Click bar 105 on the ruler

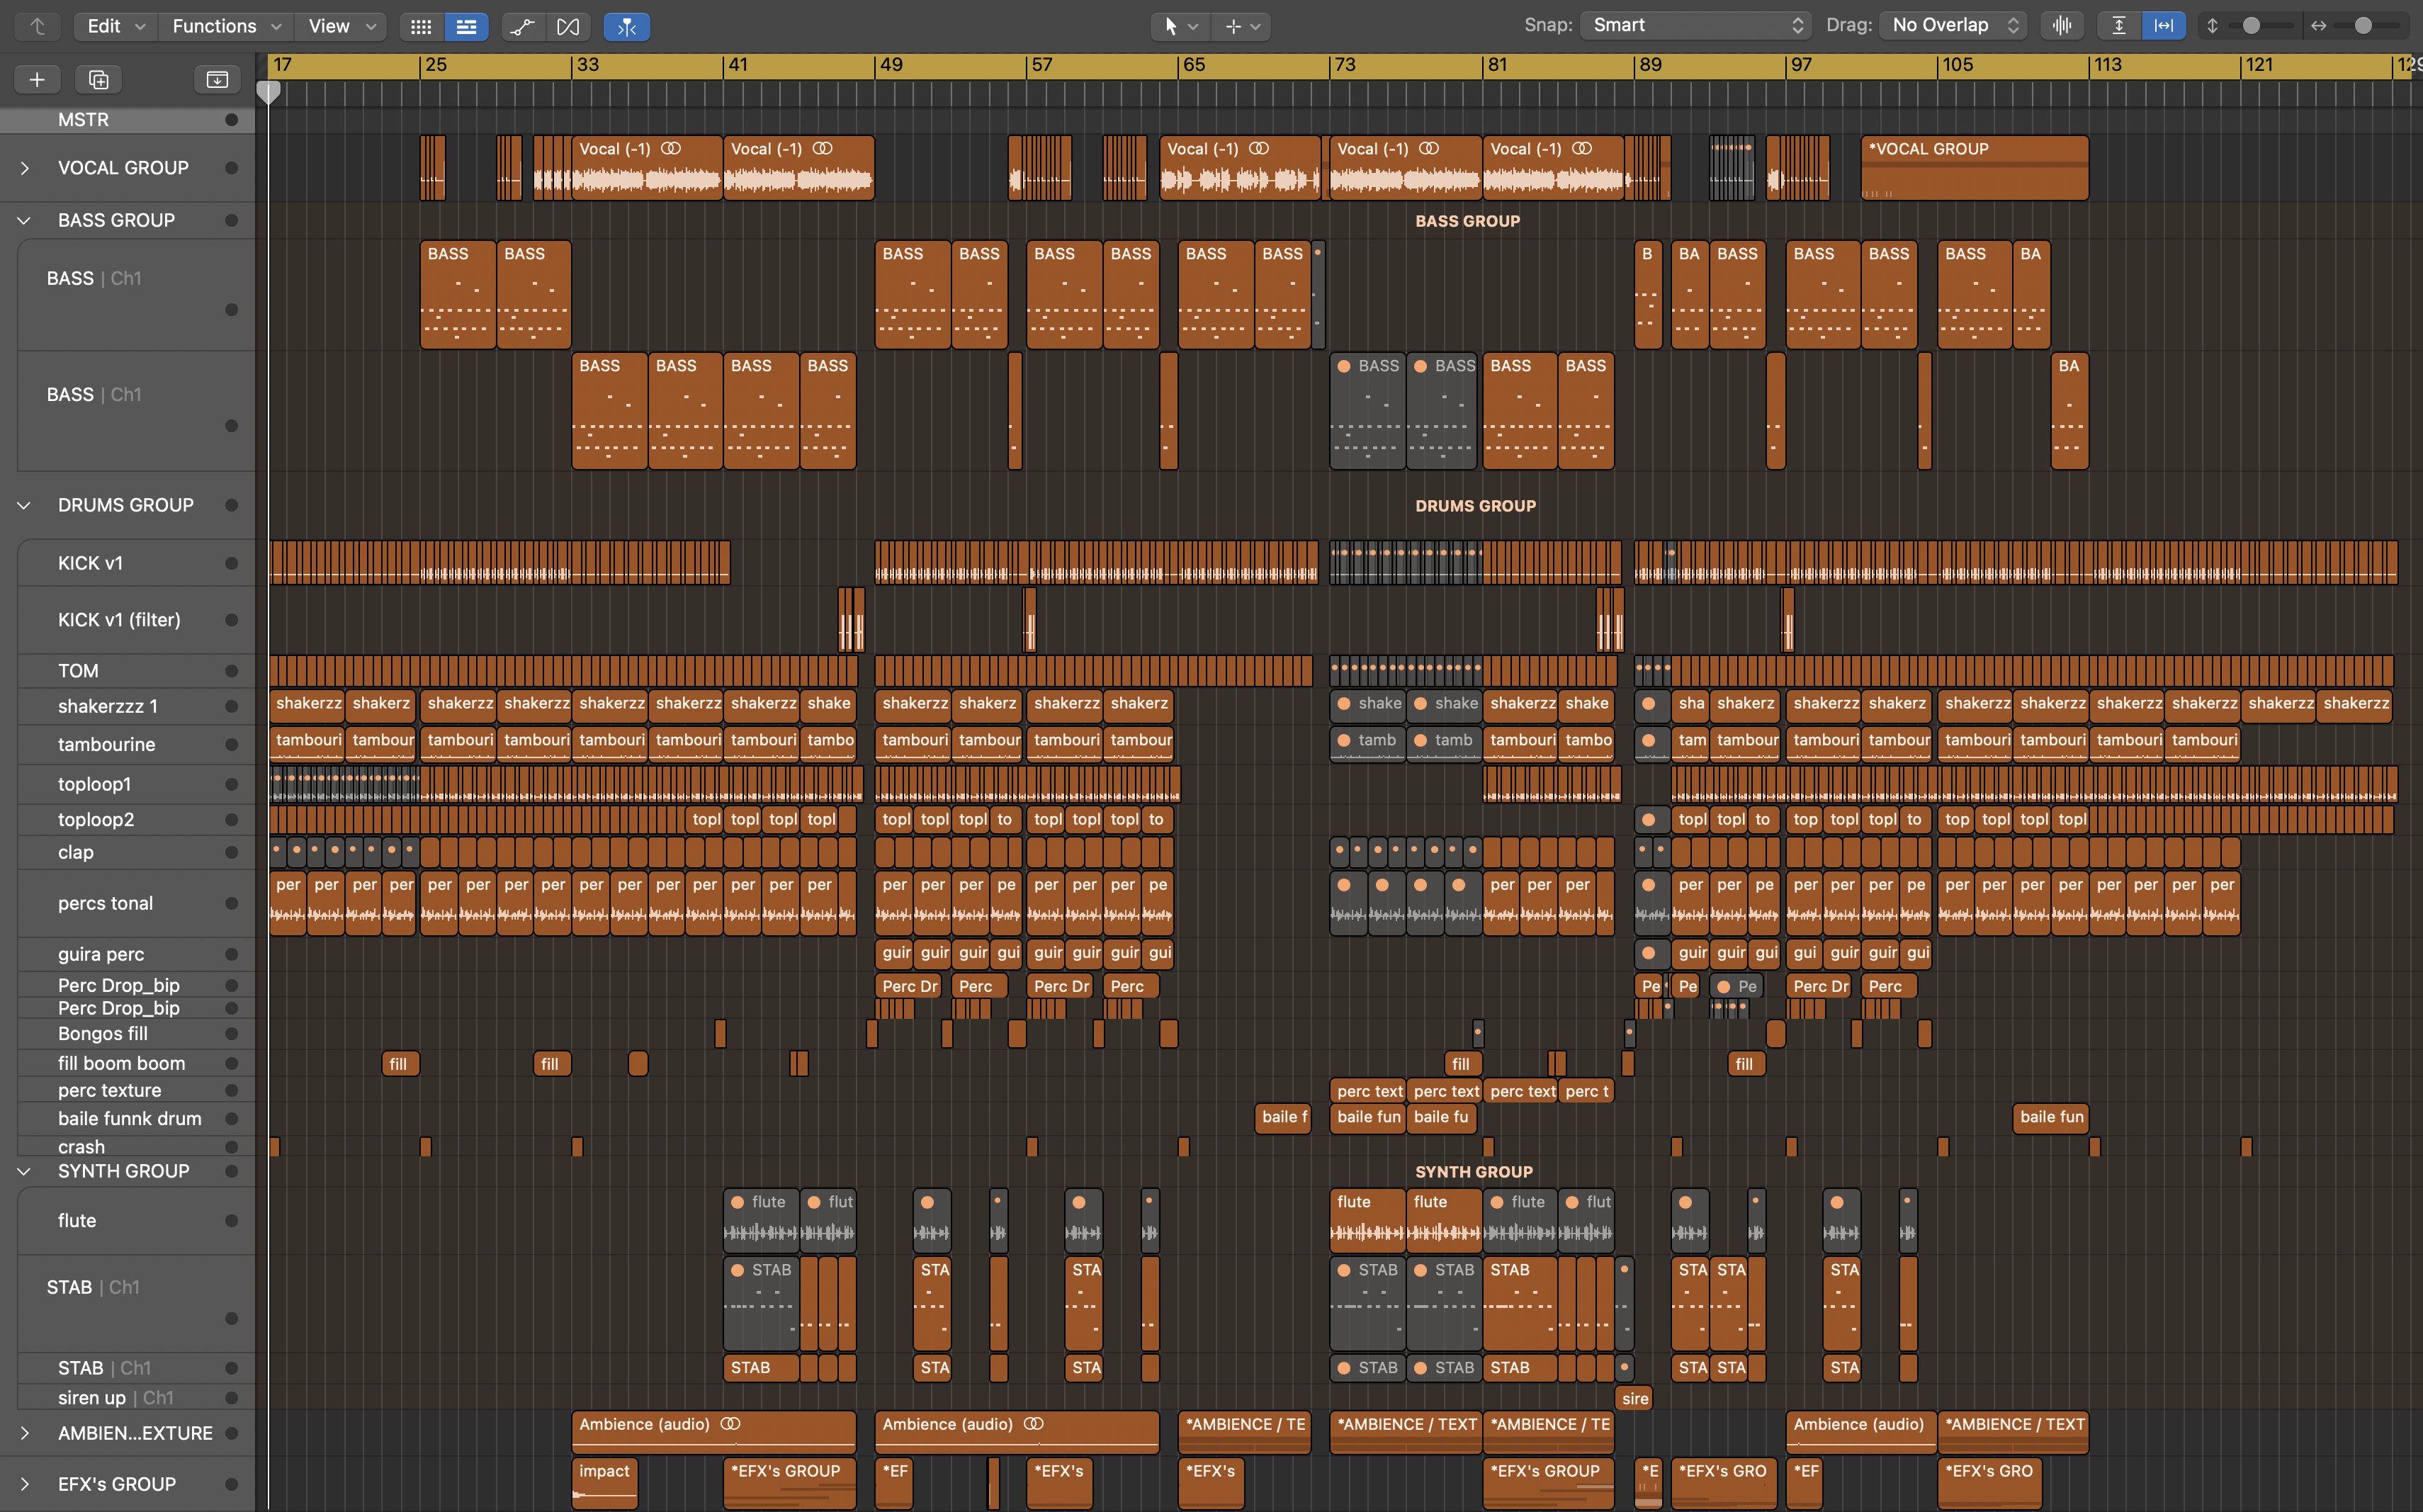tap(1956, 65)
